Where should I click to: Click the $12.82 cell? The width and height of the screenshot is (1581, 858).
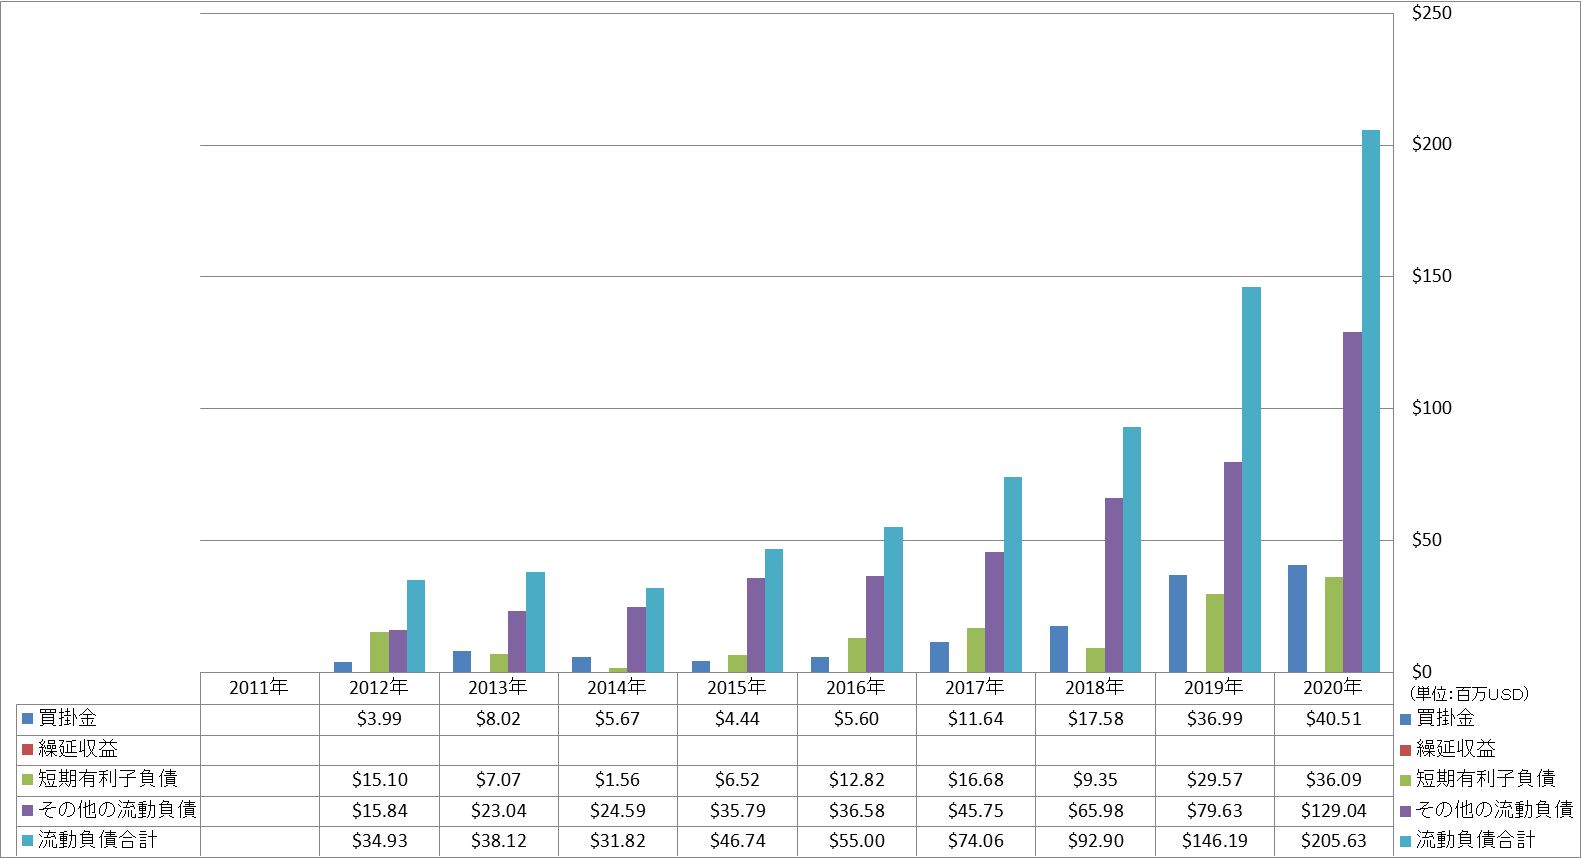coord(856,779)
